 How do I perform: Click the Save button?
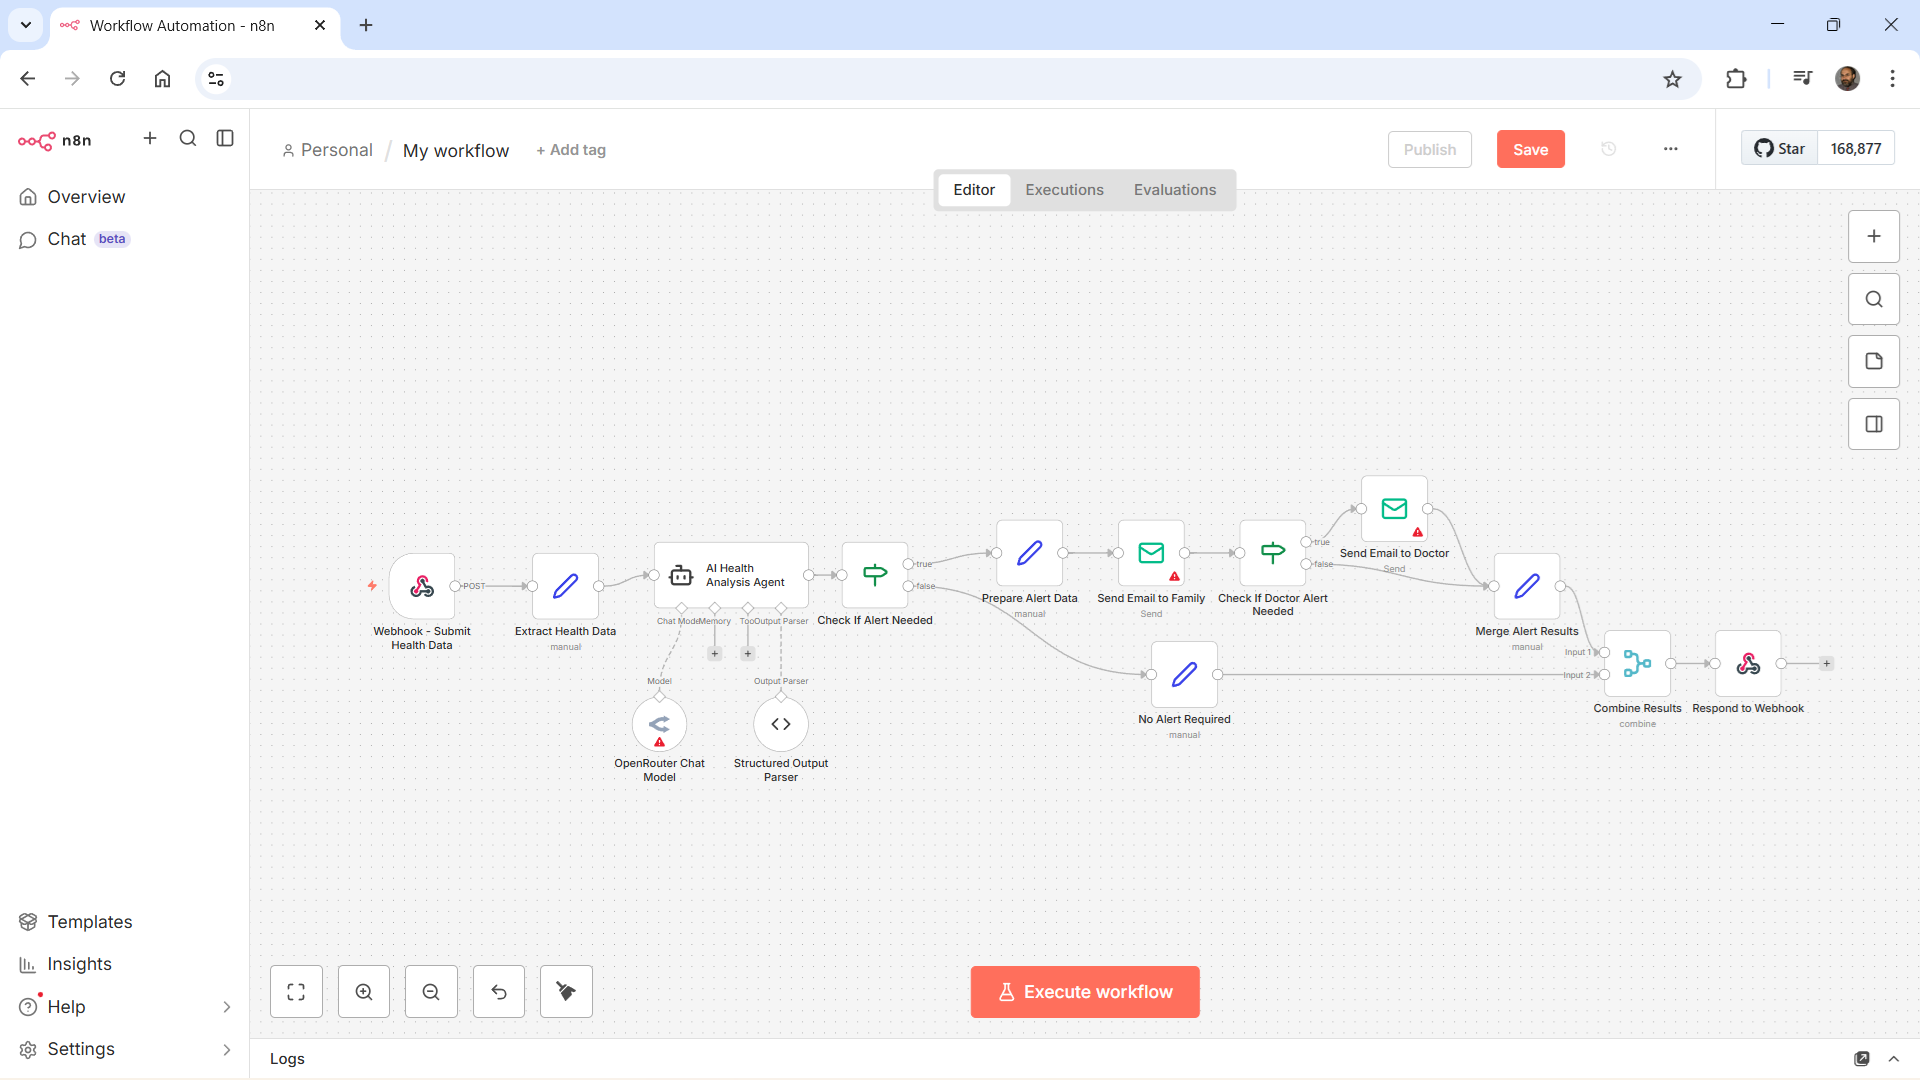pyautogui.click(x=1530, y=149)
